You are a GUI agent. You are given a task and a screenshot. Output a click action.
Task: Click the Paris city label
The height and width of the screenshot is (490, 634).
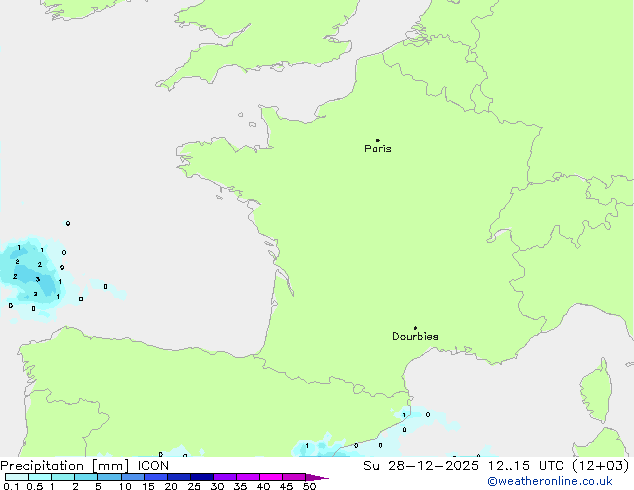click(x=378, y=149)
